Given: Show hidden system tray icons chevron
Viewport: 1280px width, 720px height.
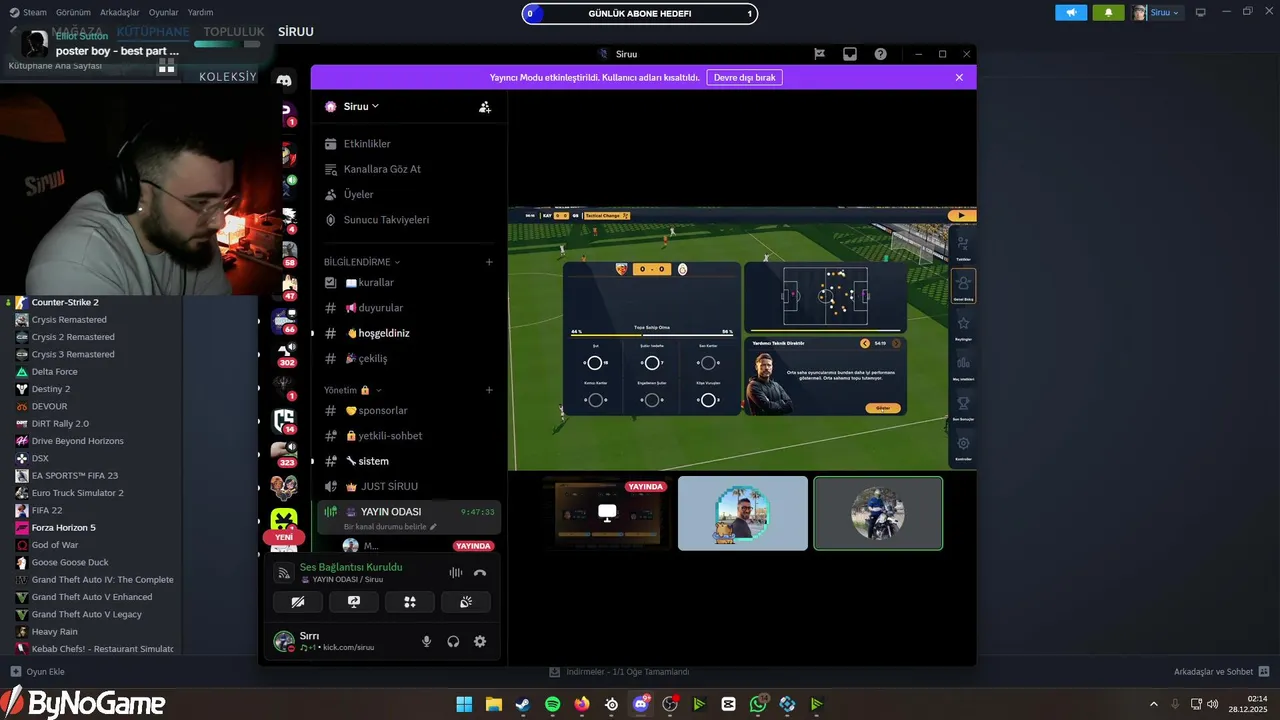Looking at the screenshot, I should click(x=1154, y=704).
